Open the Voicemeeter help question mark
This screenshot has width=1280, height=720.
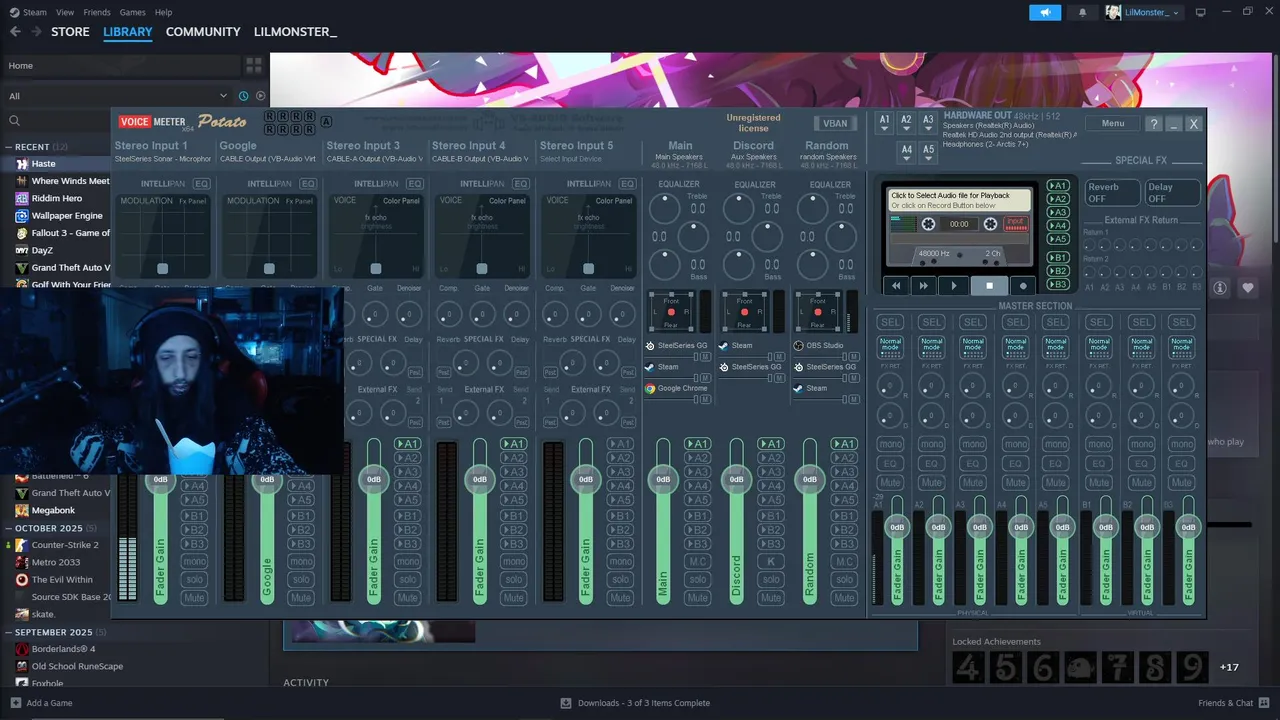click(x=1154, y=124)
